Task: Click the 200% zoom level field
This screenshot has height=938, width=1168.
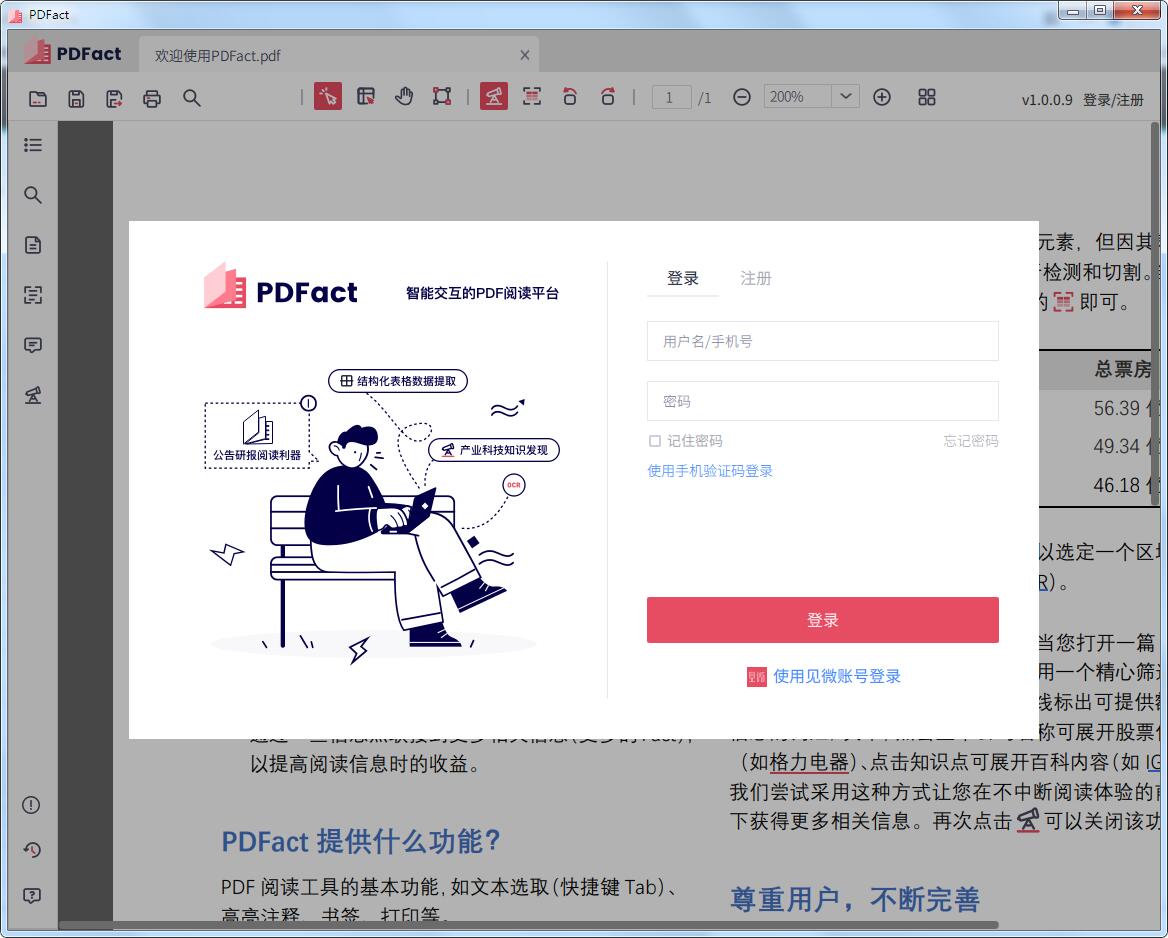Action: [797, 96]
